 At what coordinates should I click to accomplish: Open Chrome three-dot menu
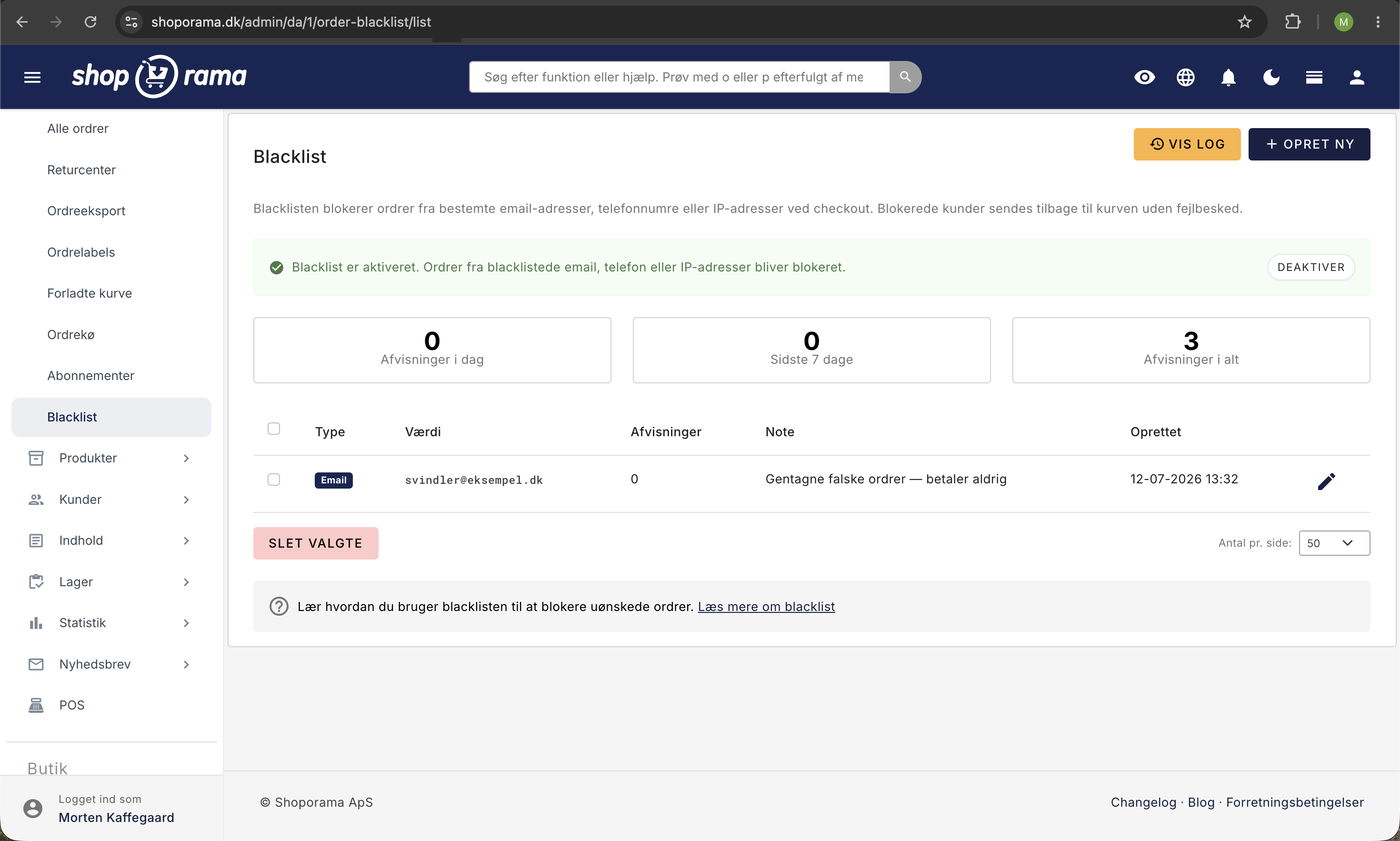1378,21
